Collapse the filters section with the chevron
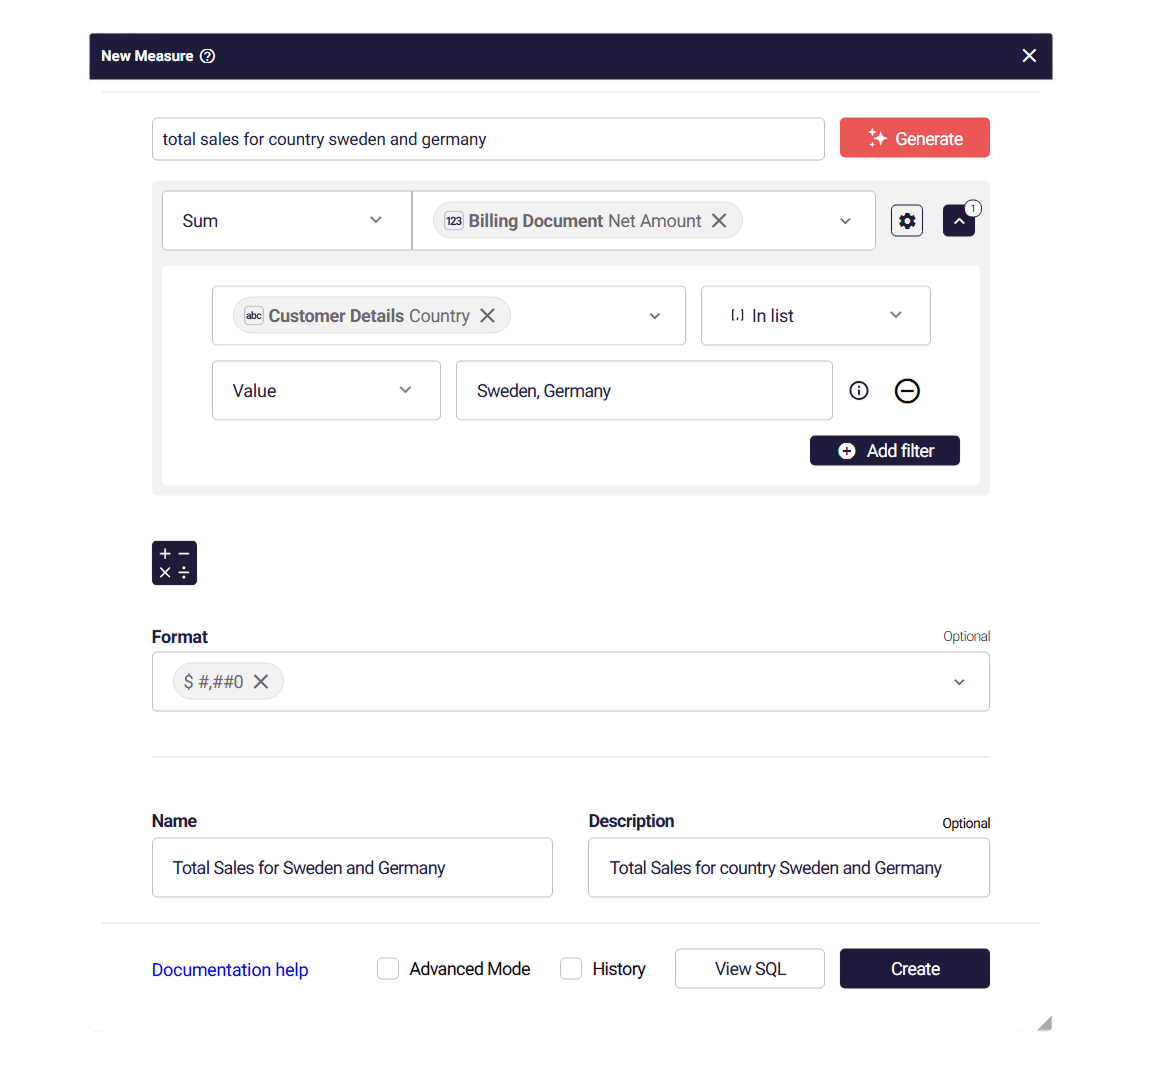Image resolution: width=1152 pixels, height=1067 pixels. [959, 220]
